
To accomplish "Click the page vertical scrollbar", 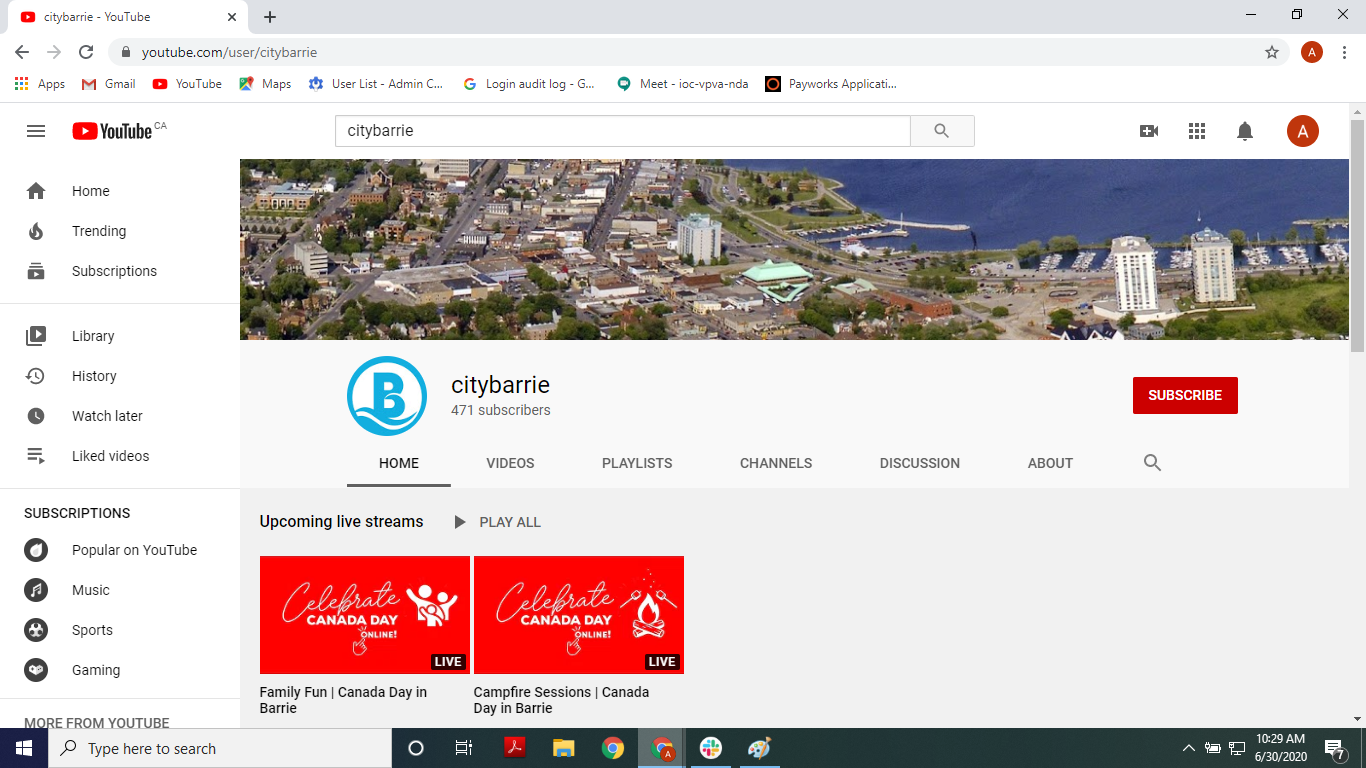I will tap(1357, 235).
